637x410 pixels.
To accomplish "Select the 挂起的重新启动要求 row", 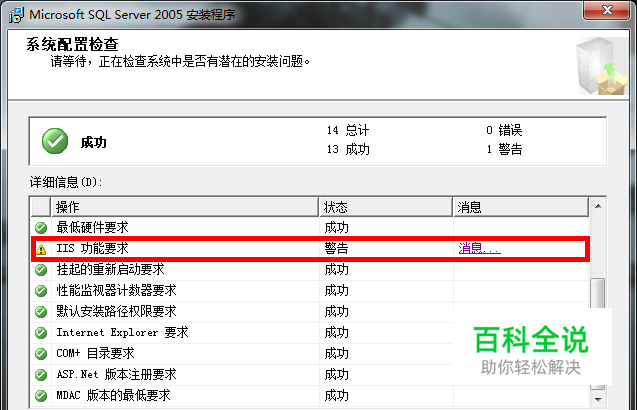I will 310,269.
